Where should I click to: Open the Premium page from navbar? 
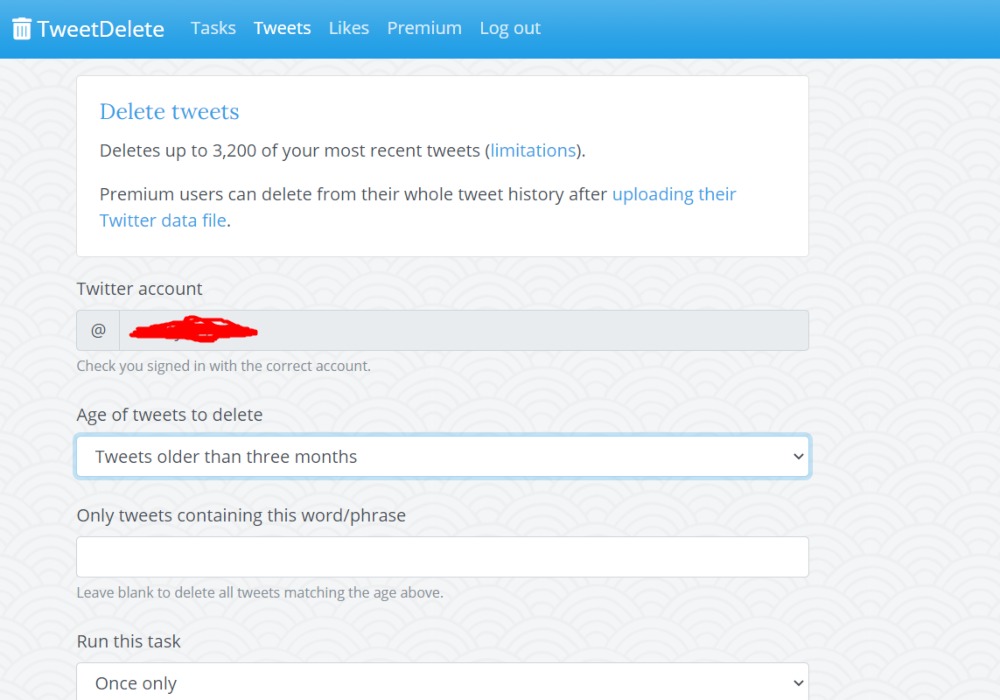tap(424, 28)
